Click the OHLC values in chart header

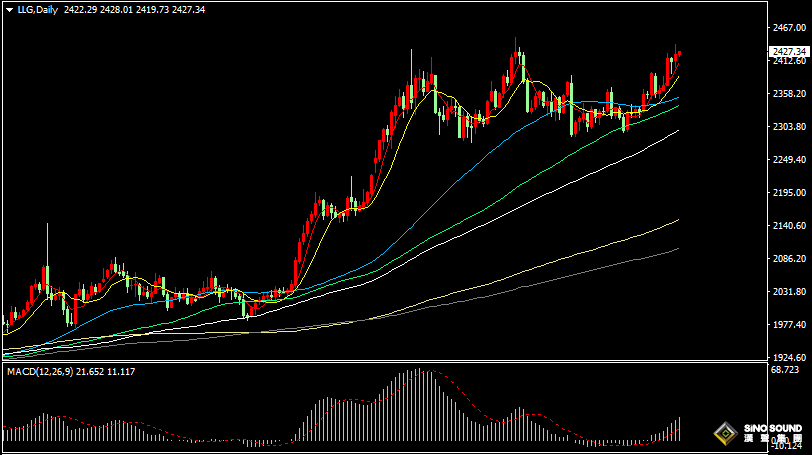tap(134, 9)
